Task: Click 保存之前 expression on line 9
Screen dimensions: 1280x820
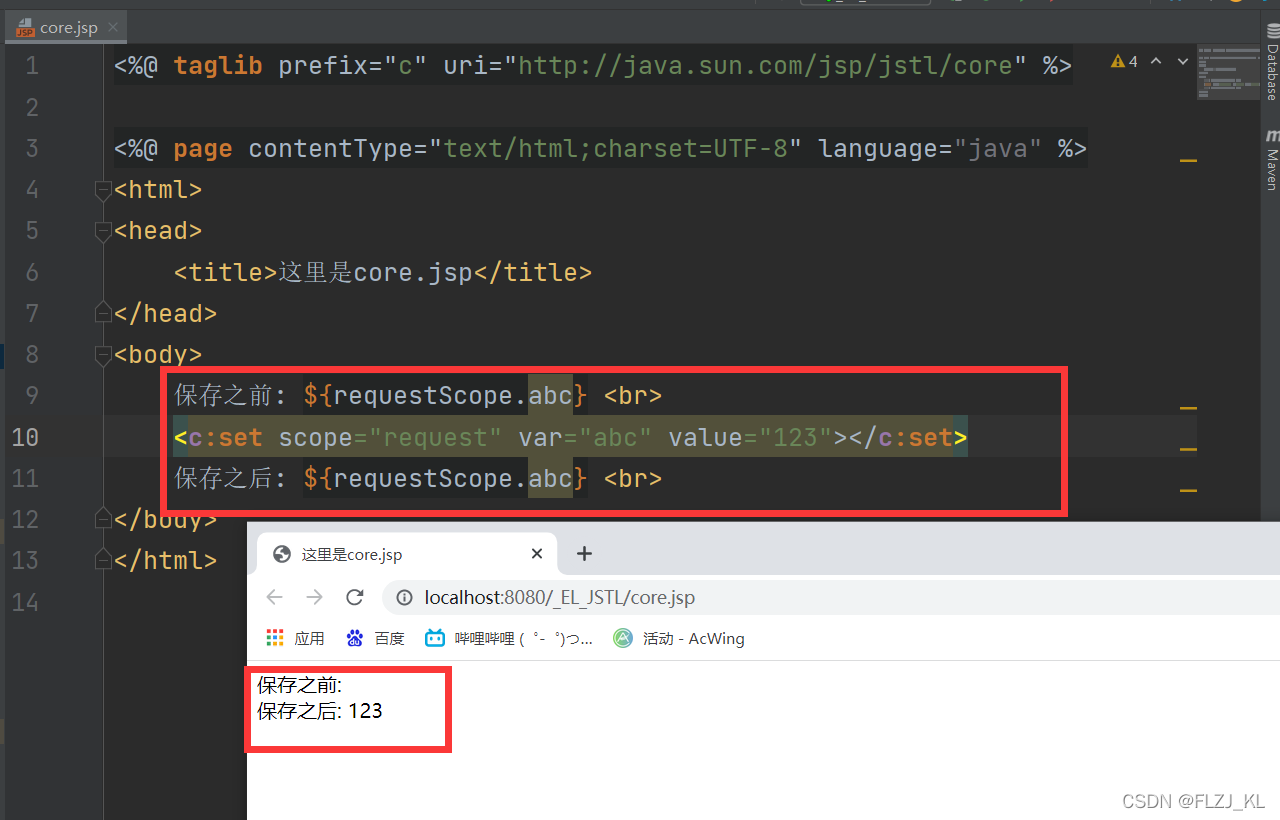Action: tap(418, 396)
